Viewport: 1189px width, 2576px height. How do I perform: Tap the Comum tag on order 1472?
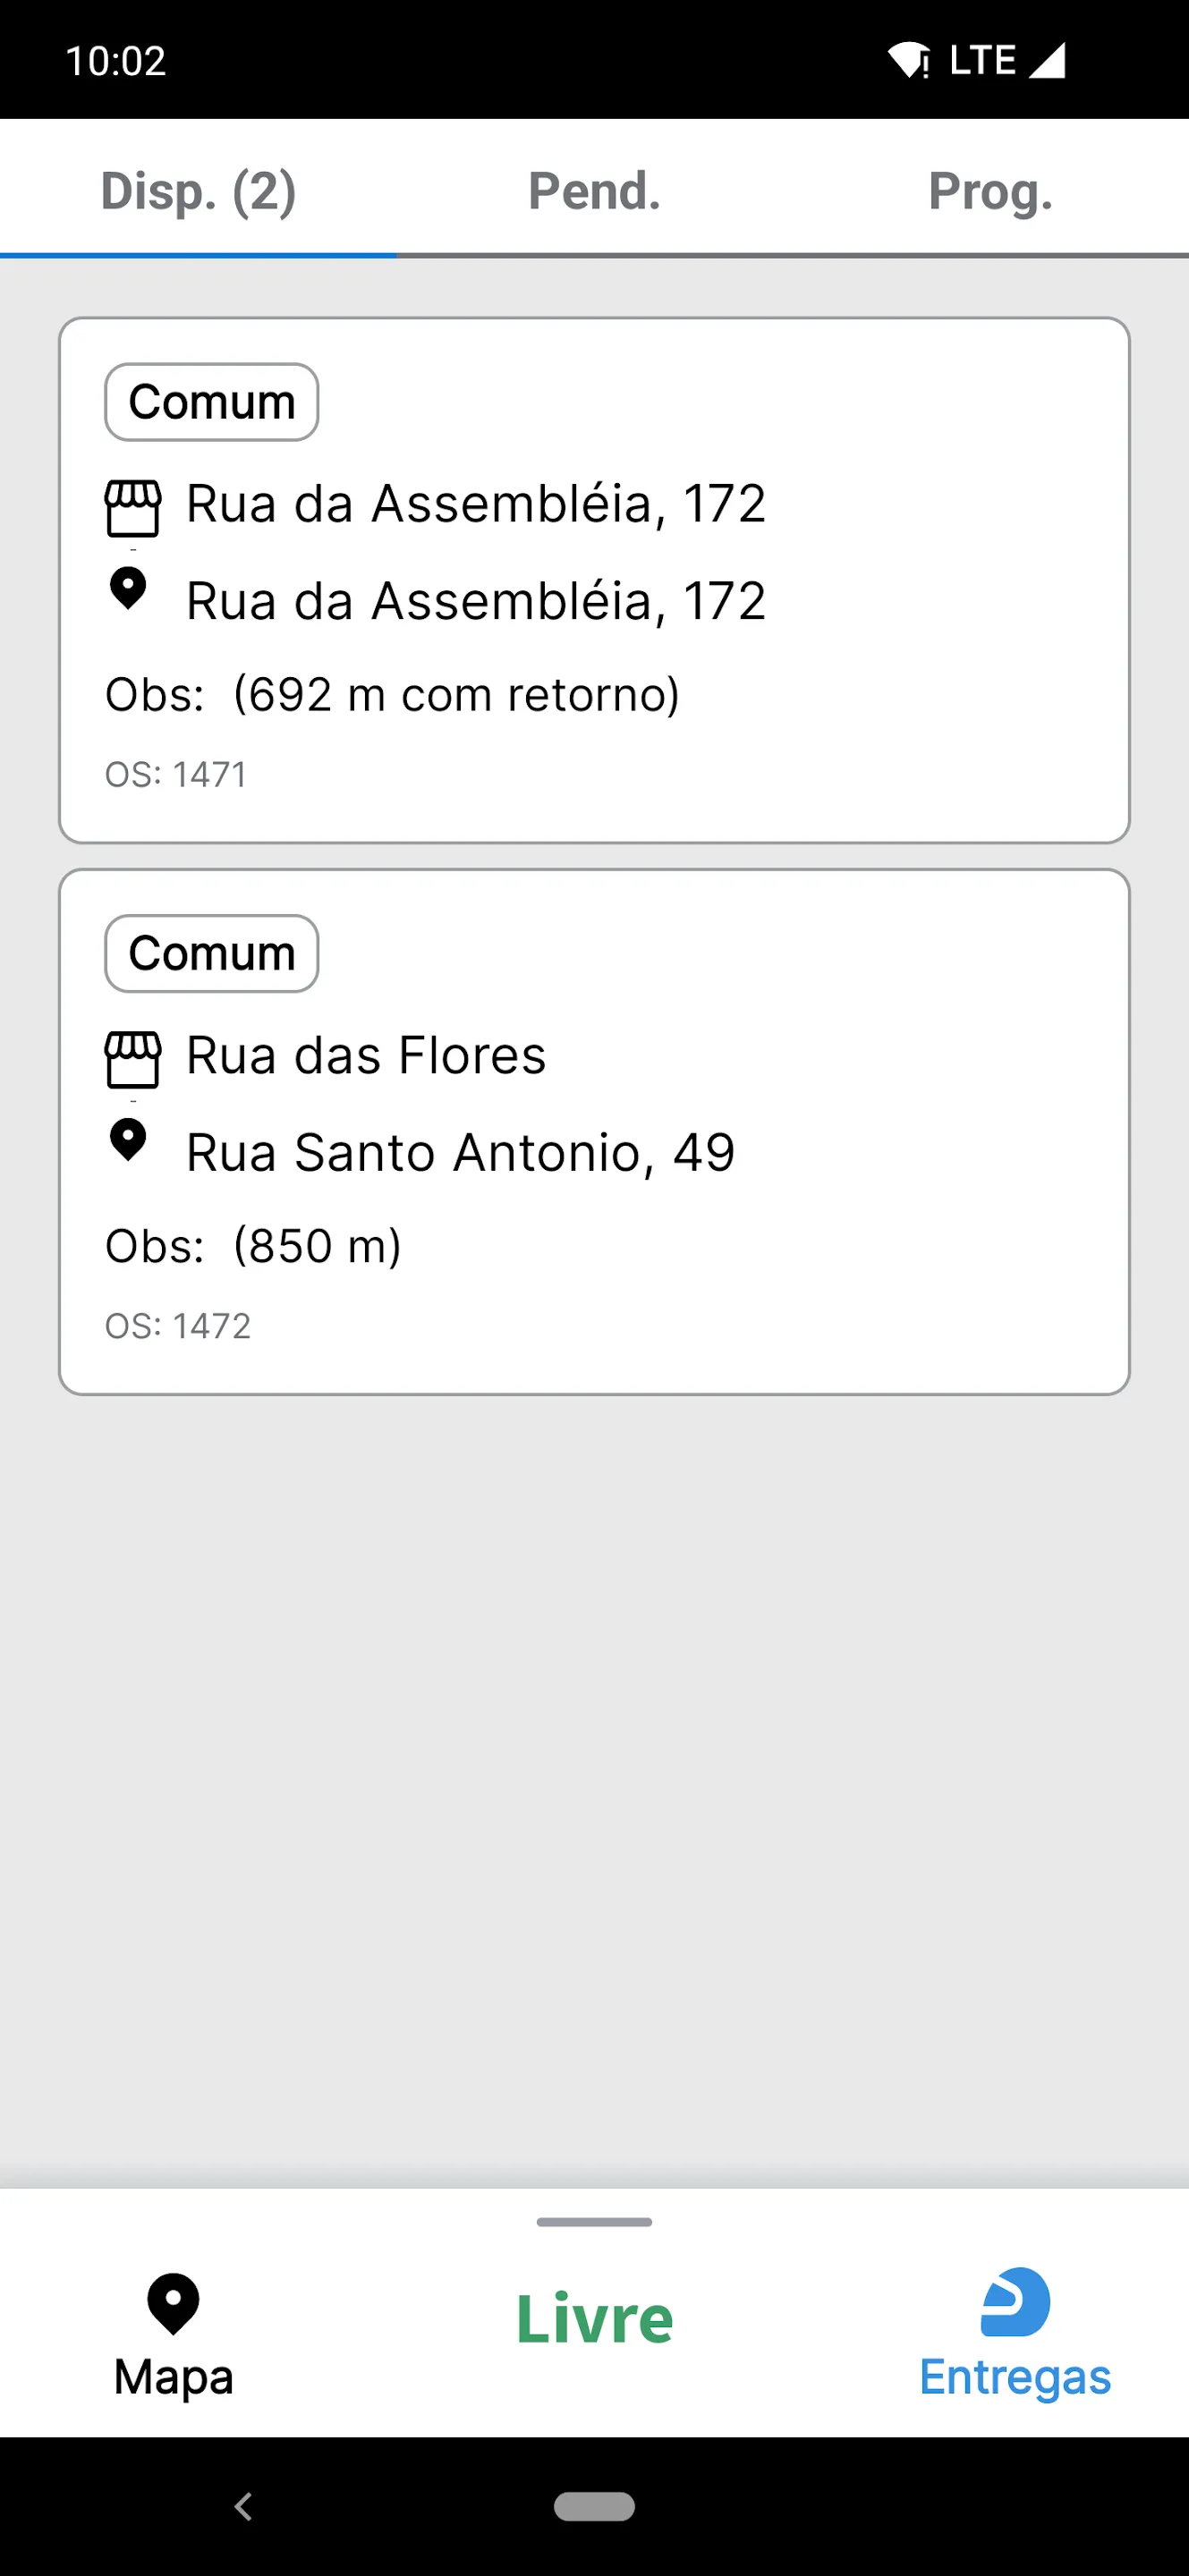[212, 954]
